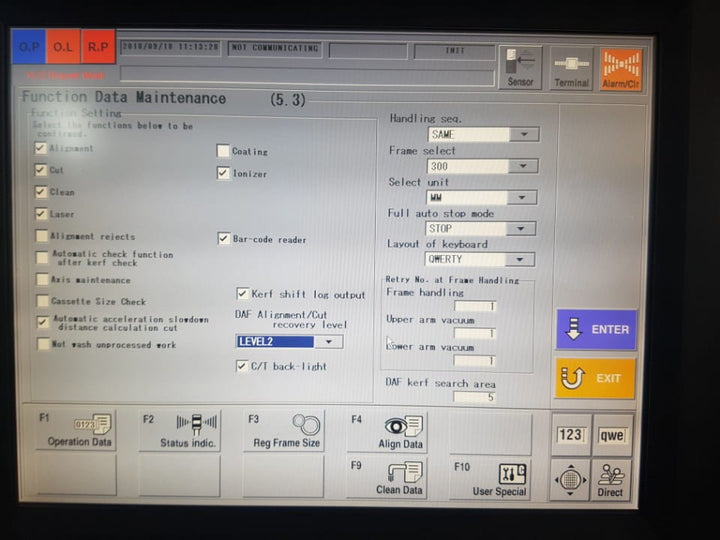The width and height of the screenshot is (720, 540).
Task: Open the Sensor status icon
Action: point(520,68)
